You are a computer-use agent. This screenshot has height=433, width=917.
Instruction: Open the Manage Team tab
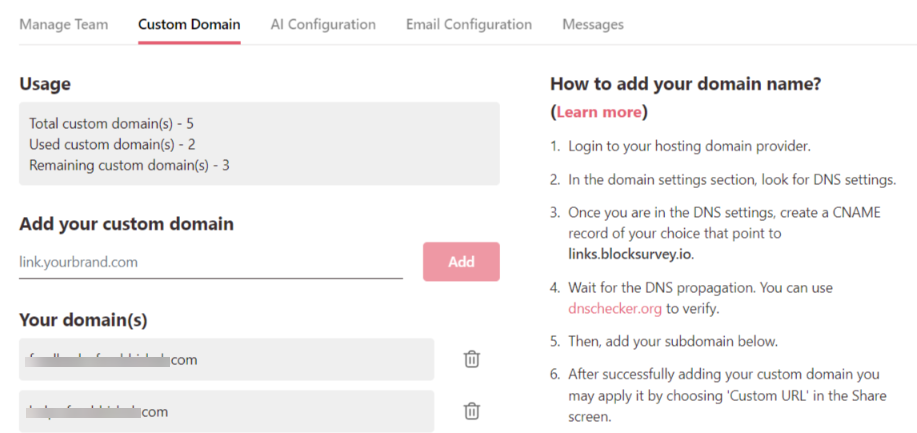(x=64, y=24)
